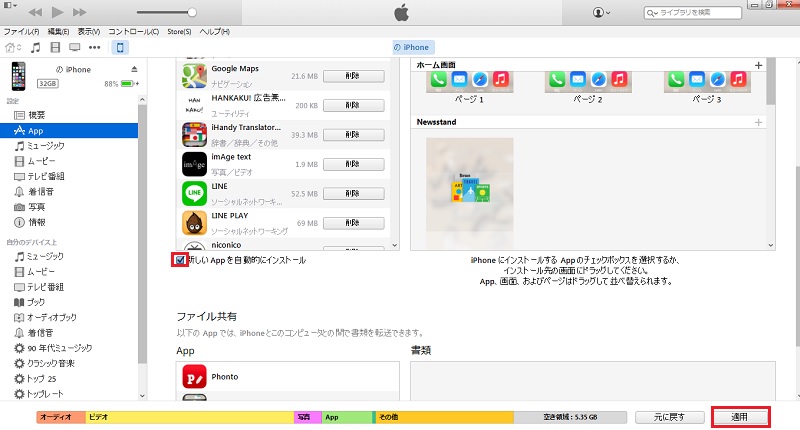Open the music note library icon
The image size is (800, 430).
click(35, 47)
